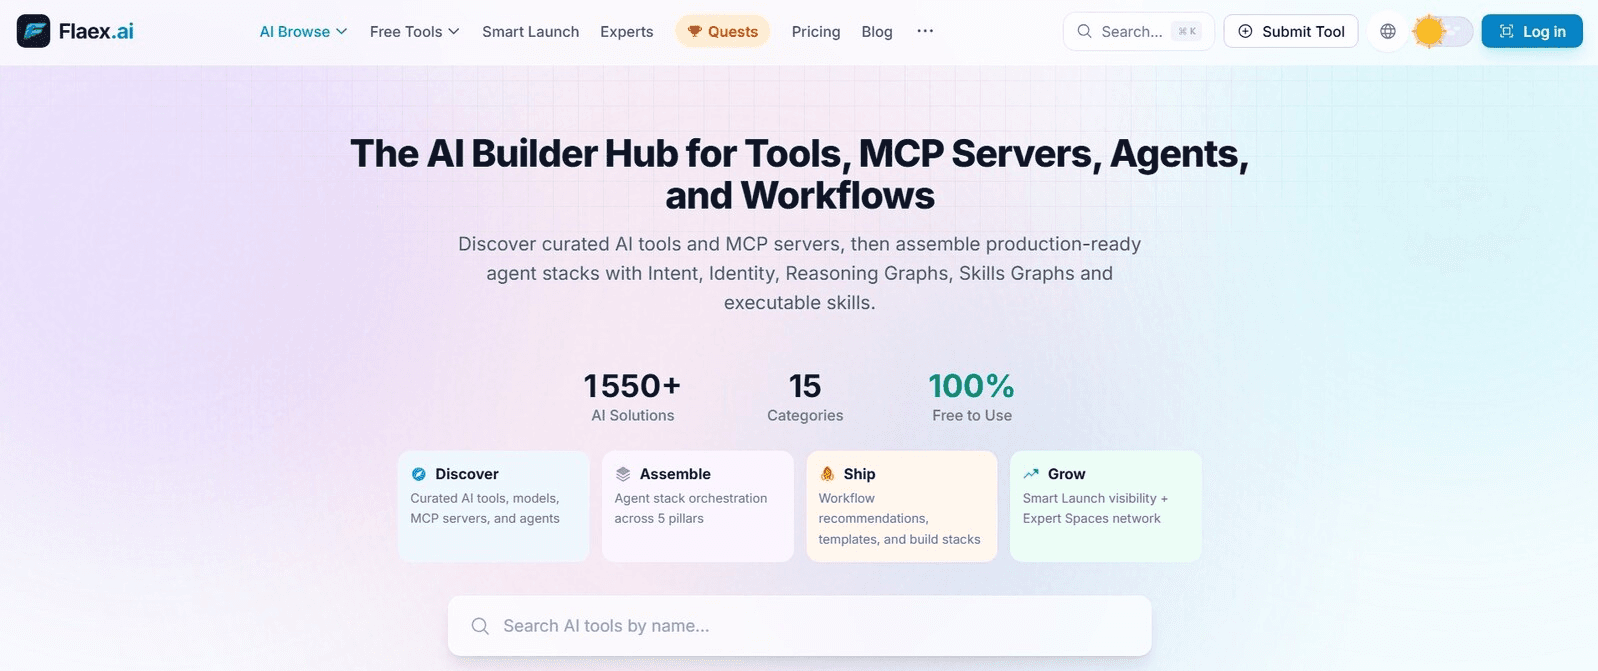Open the Experts page
1598x671 pixels.
[x=626, y=31]
